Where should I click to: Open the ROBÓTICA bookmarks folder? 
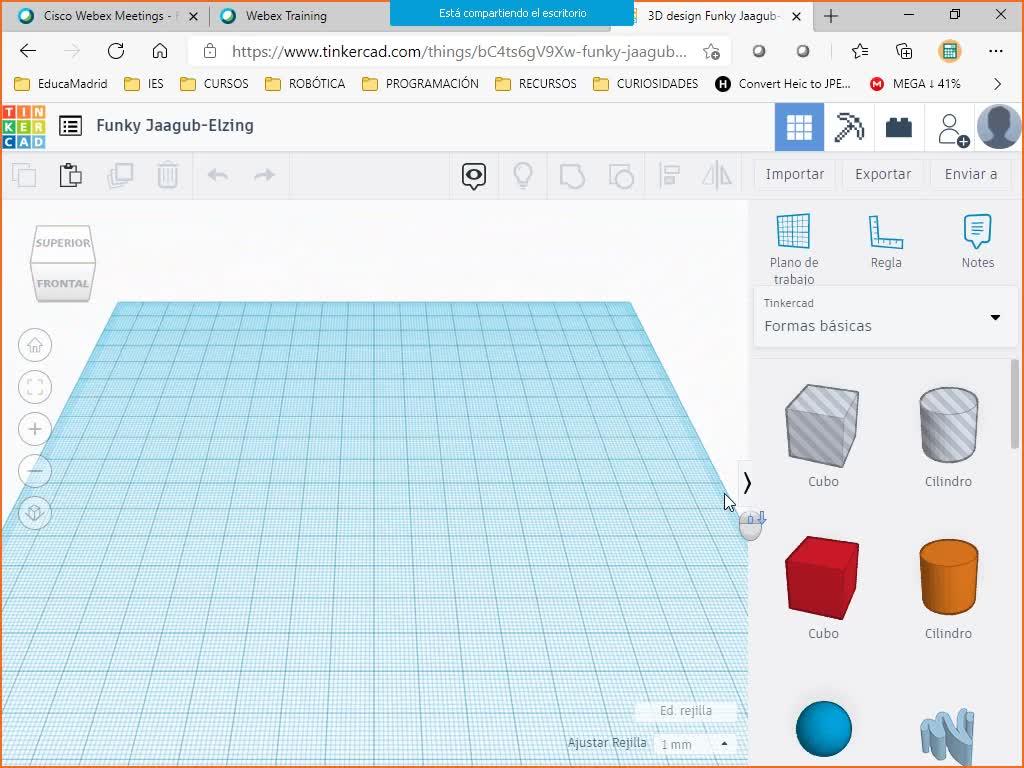pyautogui.click(x=305, y=84)
